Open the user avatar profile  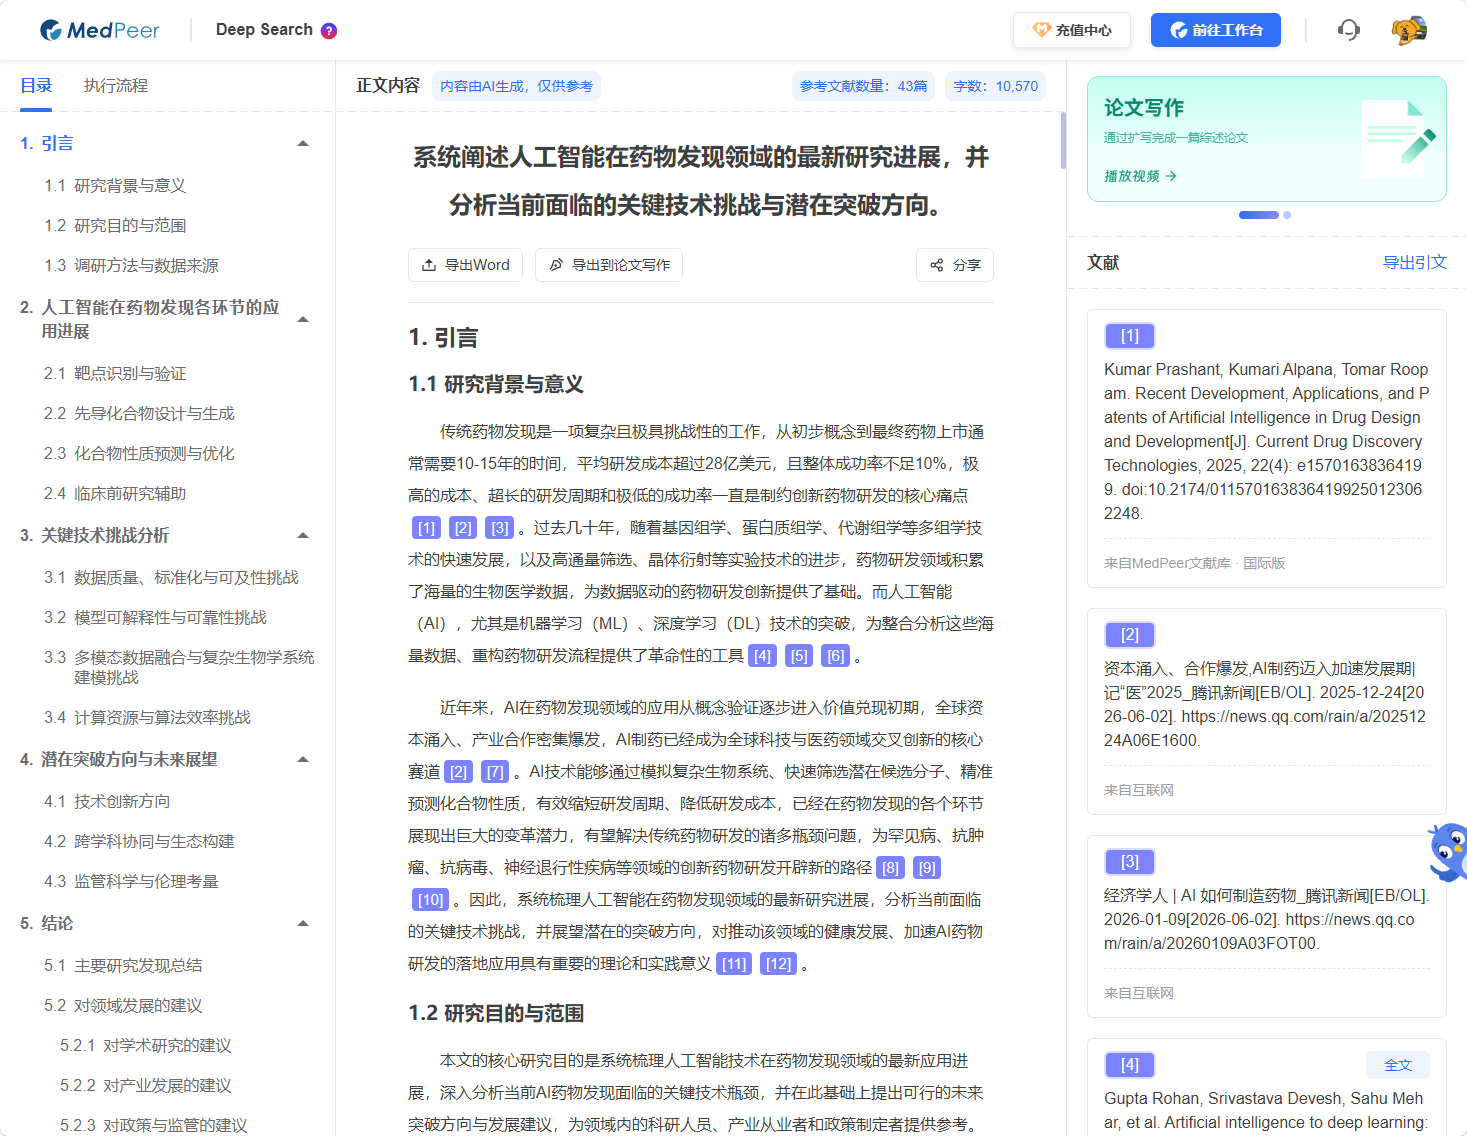tap(1409, 30)
